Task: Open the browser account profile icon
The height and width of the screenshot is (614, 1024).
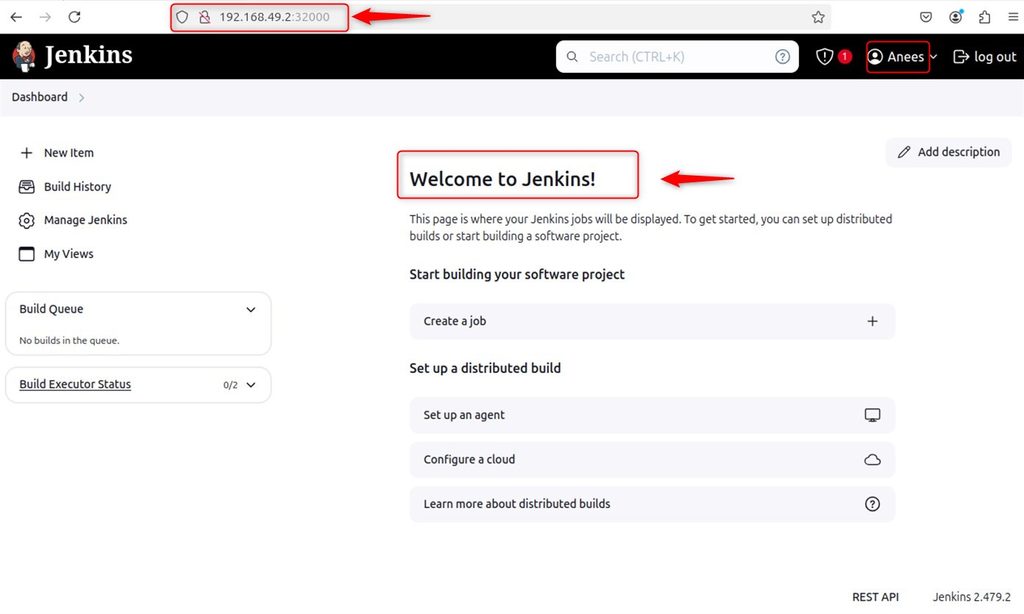Action: tap(955, 17)
